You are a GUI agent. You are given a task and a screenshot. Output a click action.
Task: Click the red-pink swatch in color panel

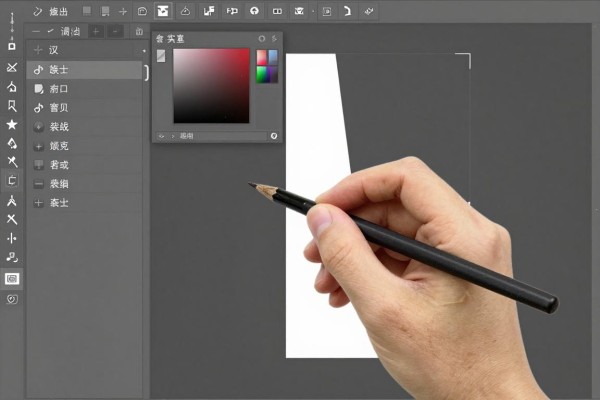click(x=262, y=57)
